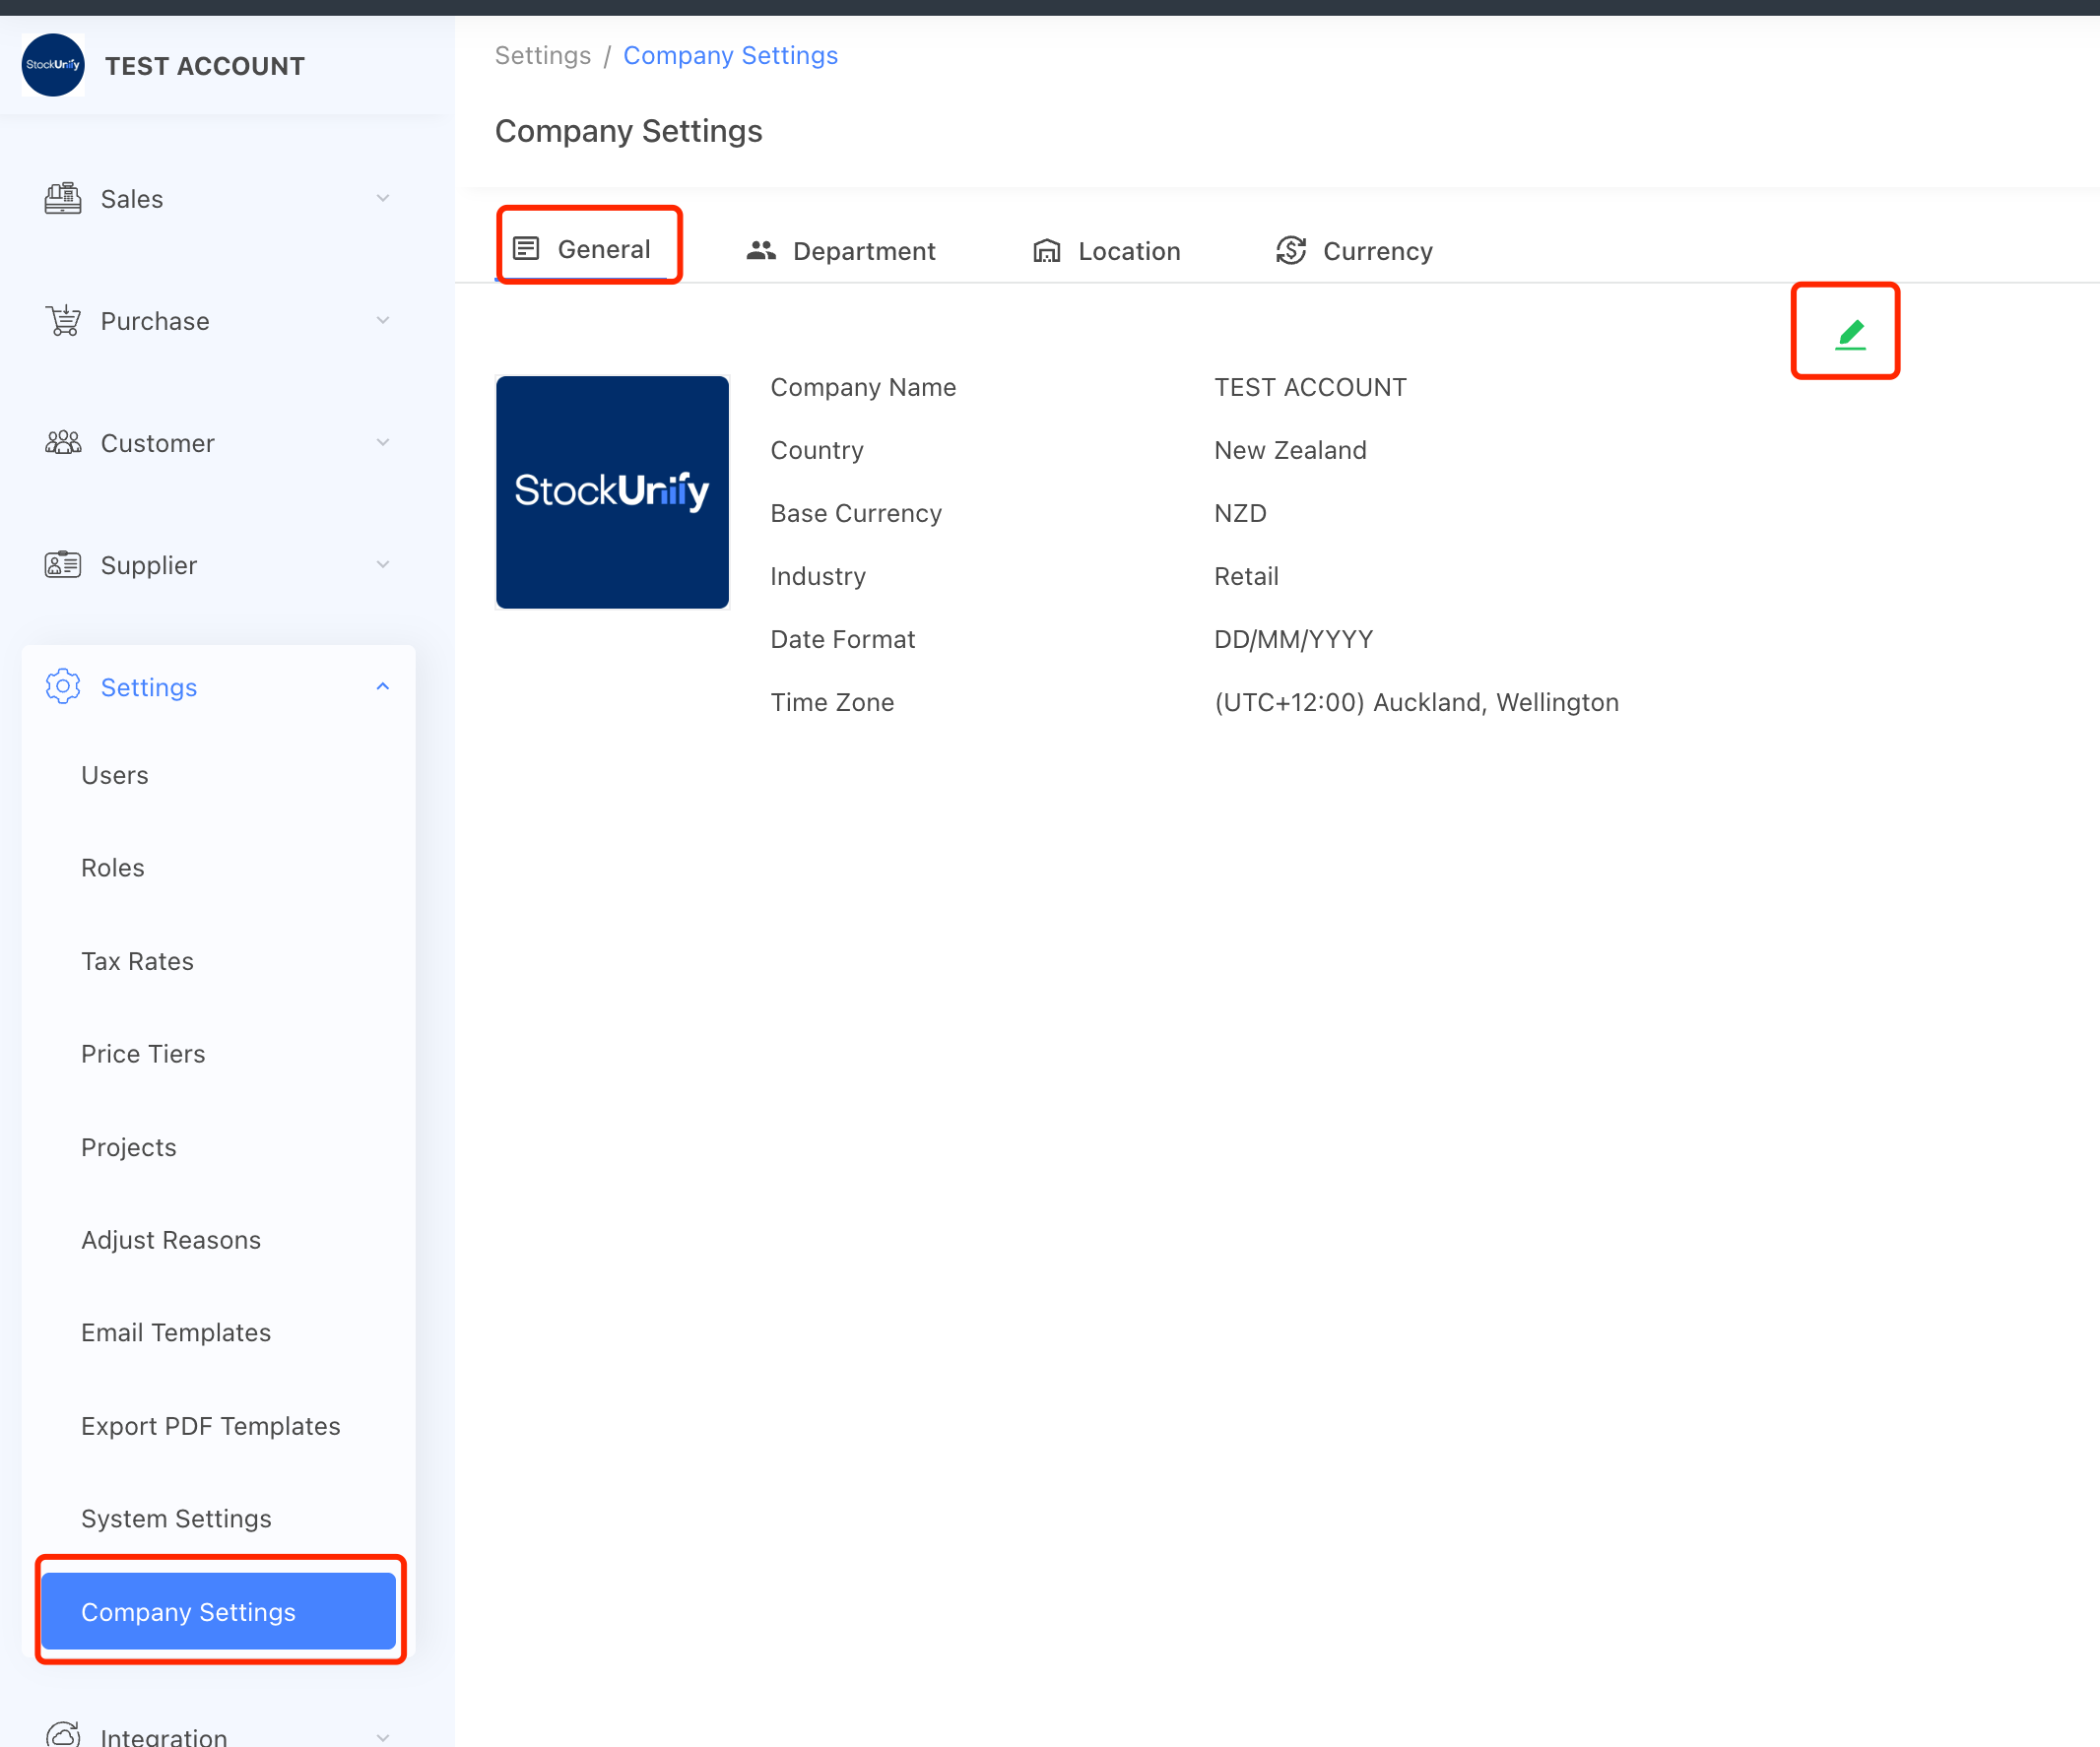This screenshot has height=1747, width=2100.
Task: Click the Supplier ID card icon
Action: [x=63, y=564]
